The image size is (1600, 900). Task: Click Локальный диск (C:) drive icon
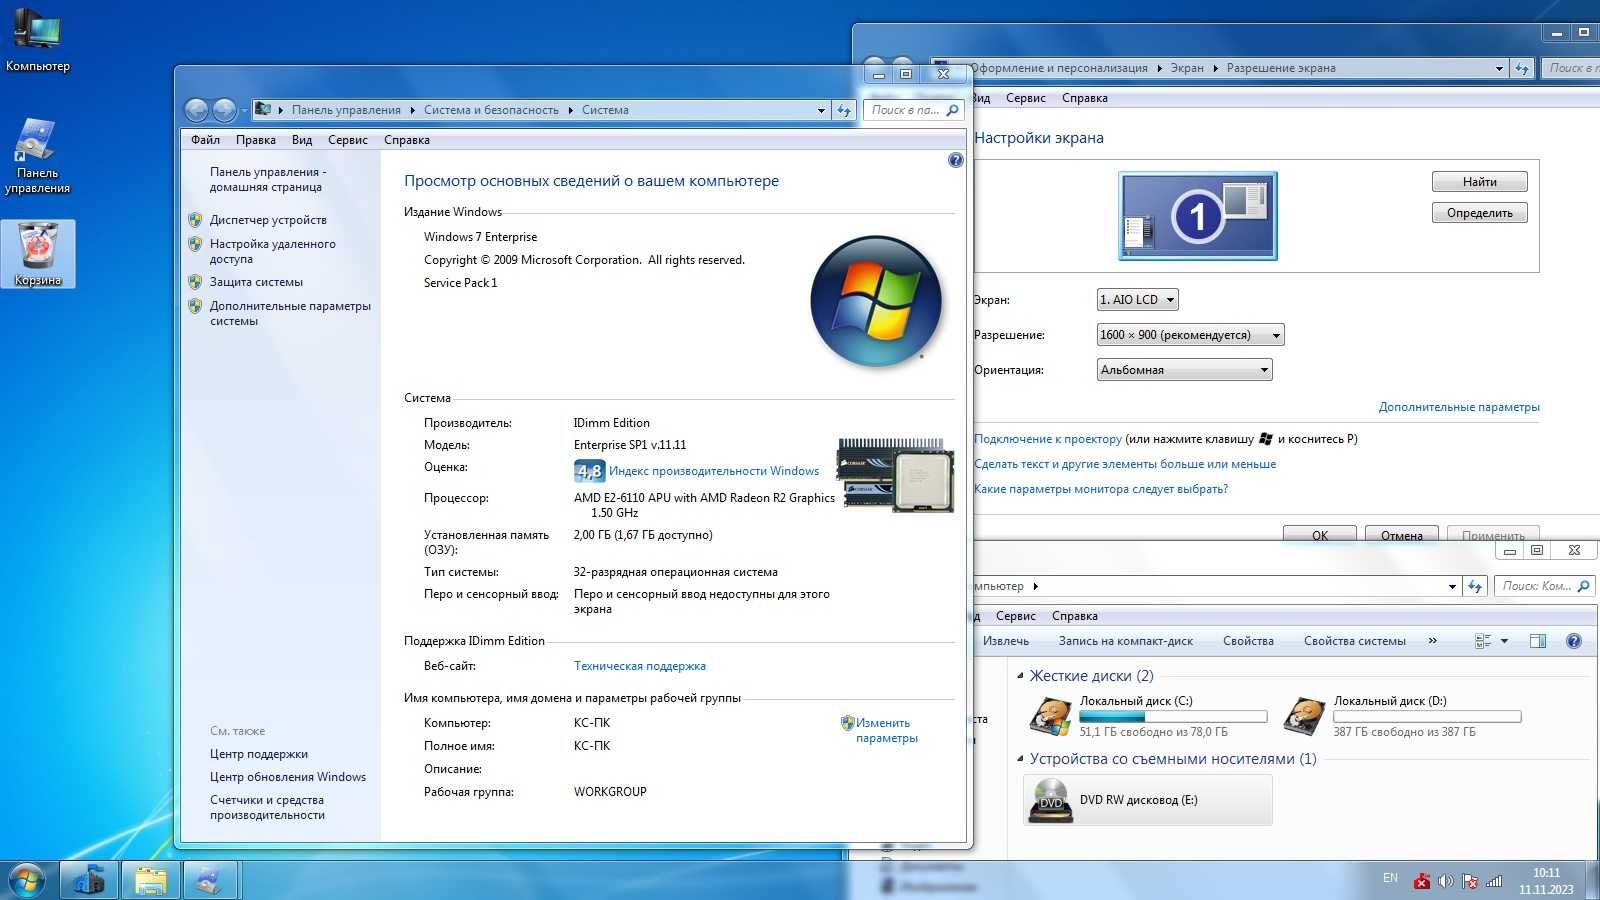pyautogui.click(x=1051, y=716)
